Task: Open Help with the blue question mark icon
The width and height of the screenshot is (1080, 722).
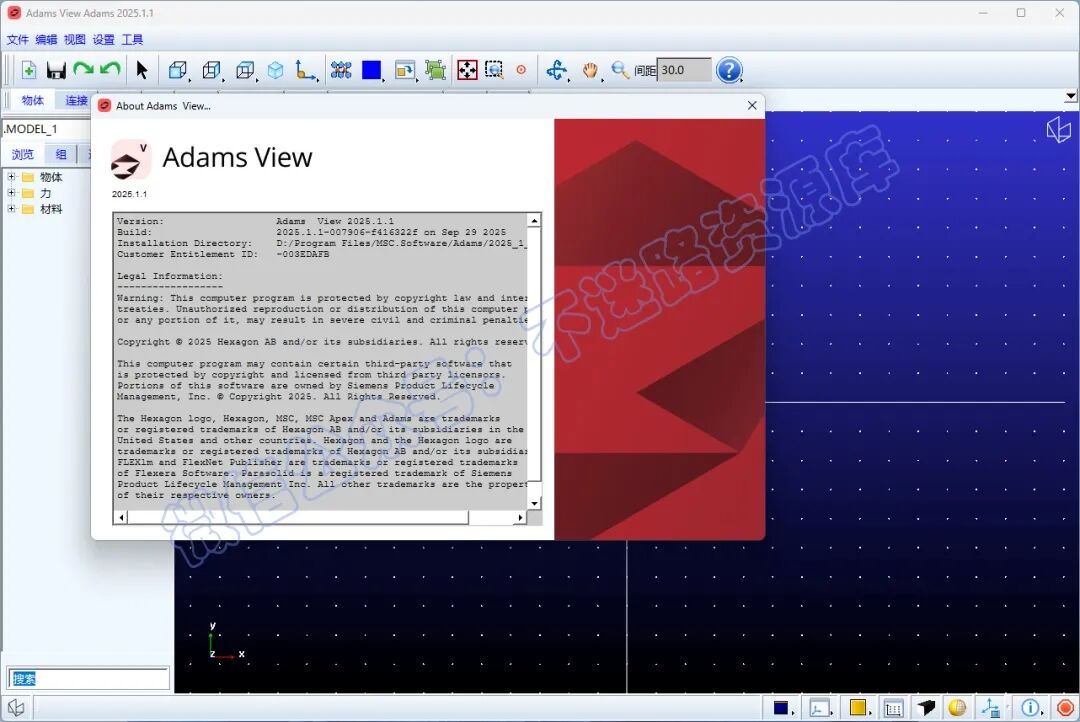Action: click(729, 70)
